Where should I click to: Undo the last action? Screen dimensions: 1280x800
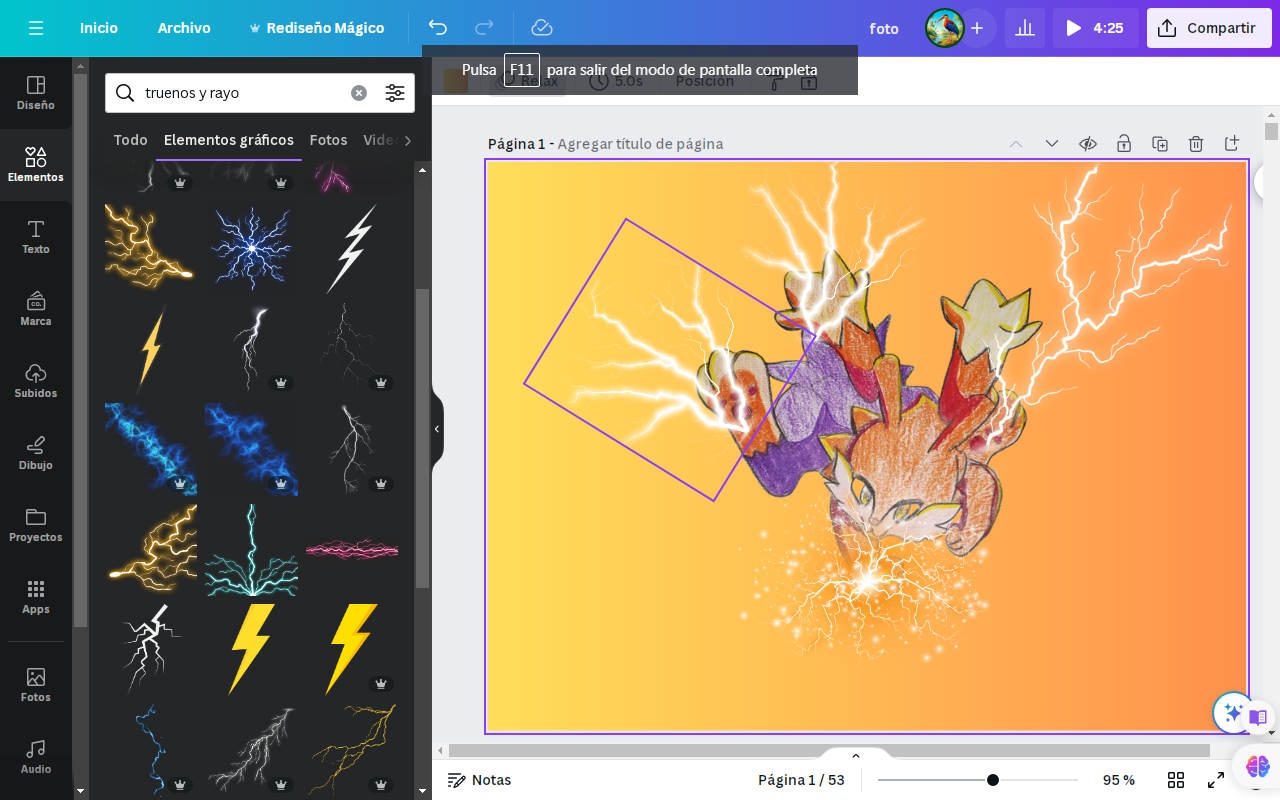tap(438, 28)
